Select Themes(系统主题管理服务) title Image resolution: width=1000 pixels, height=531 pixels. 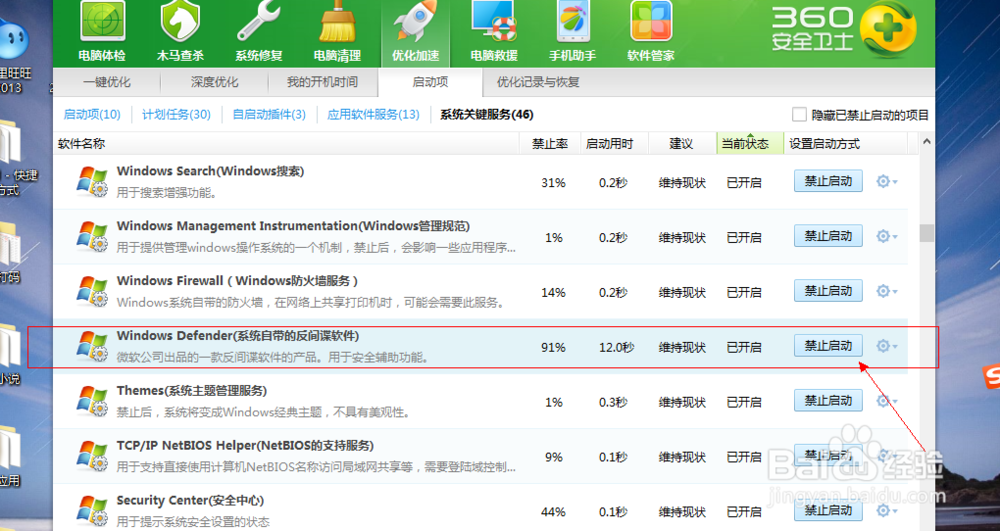[191, 391]
